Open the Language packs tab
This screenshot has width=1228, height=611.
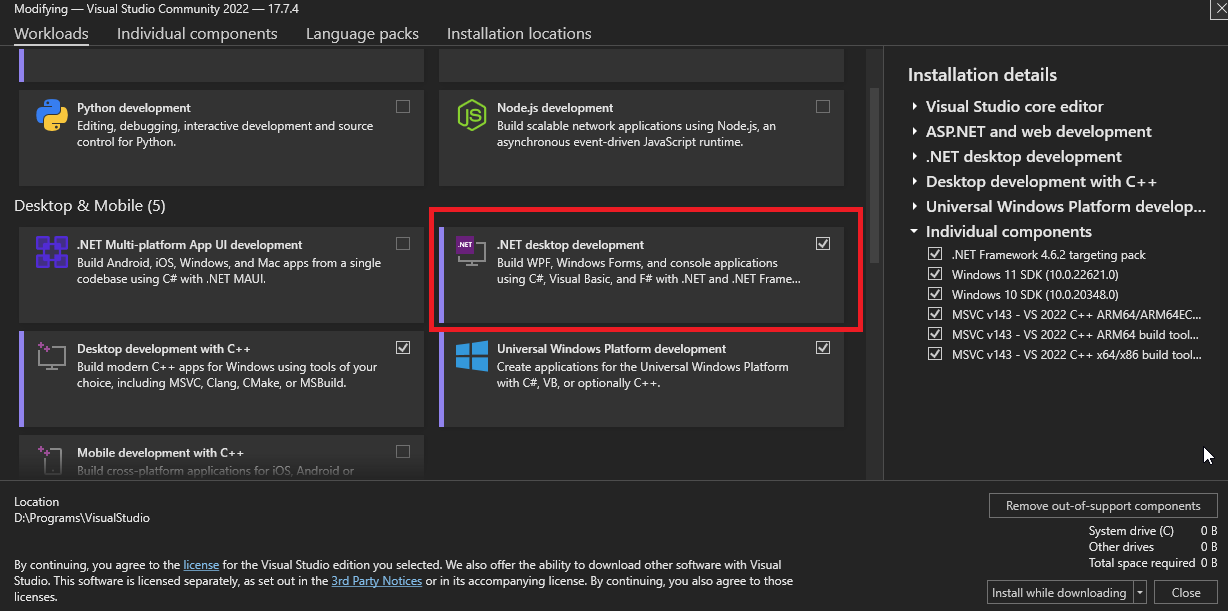[x=362, y=33]
